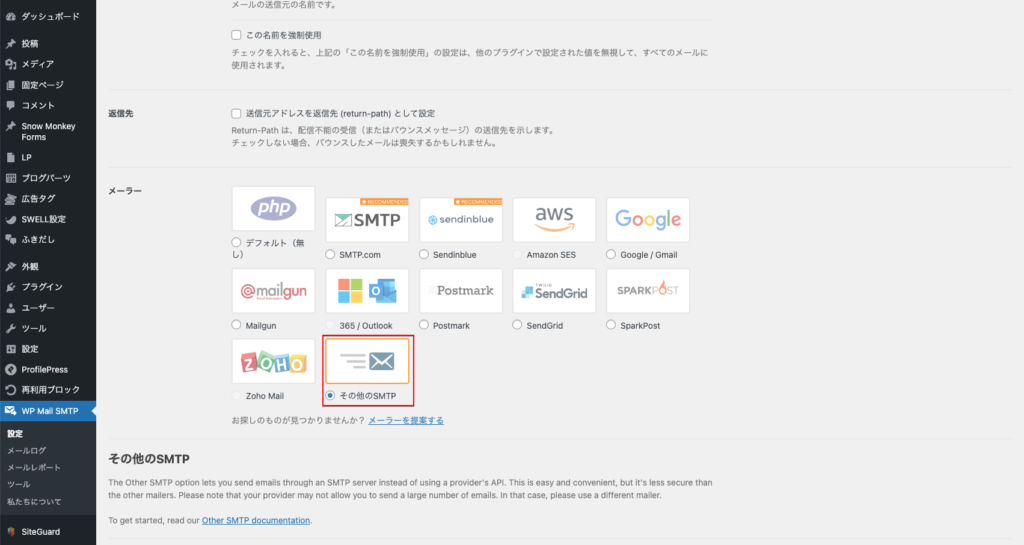Click the SiteGuard shield icon
Screen dimensions: 1024x545
click(10, 531)
